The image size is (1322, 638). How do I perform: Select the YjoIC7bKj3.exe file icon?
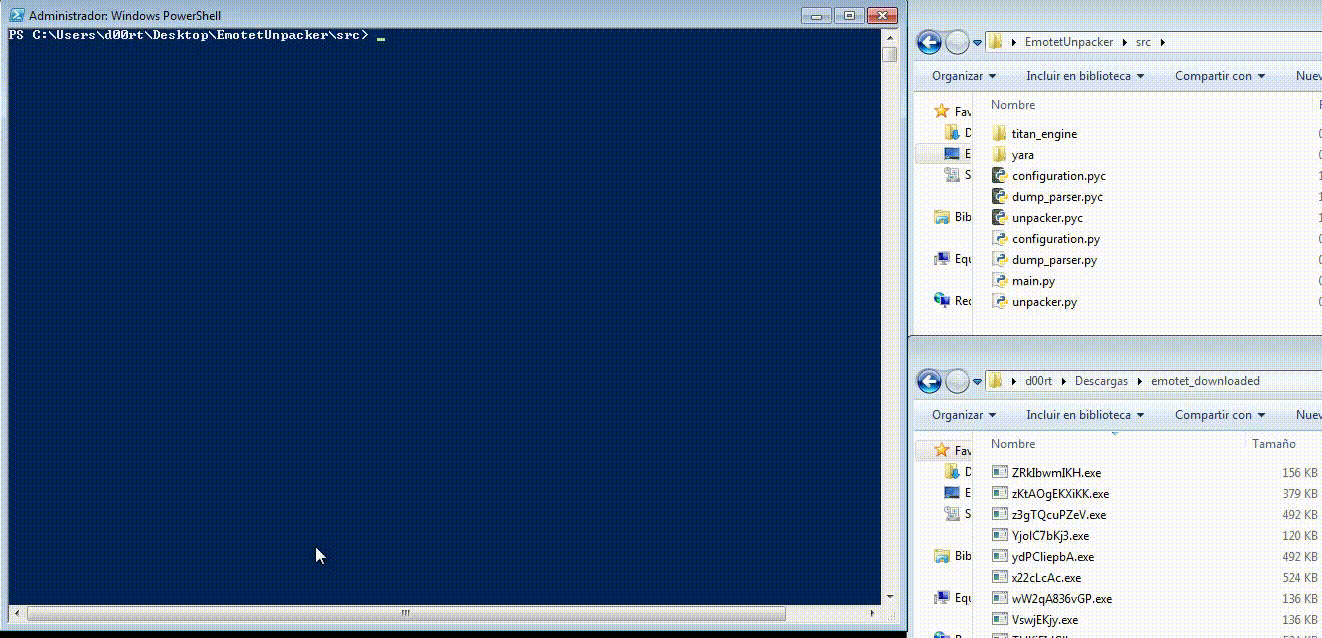pos(999,535)
